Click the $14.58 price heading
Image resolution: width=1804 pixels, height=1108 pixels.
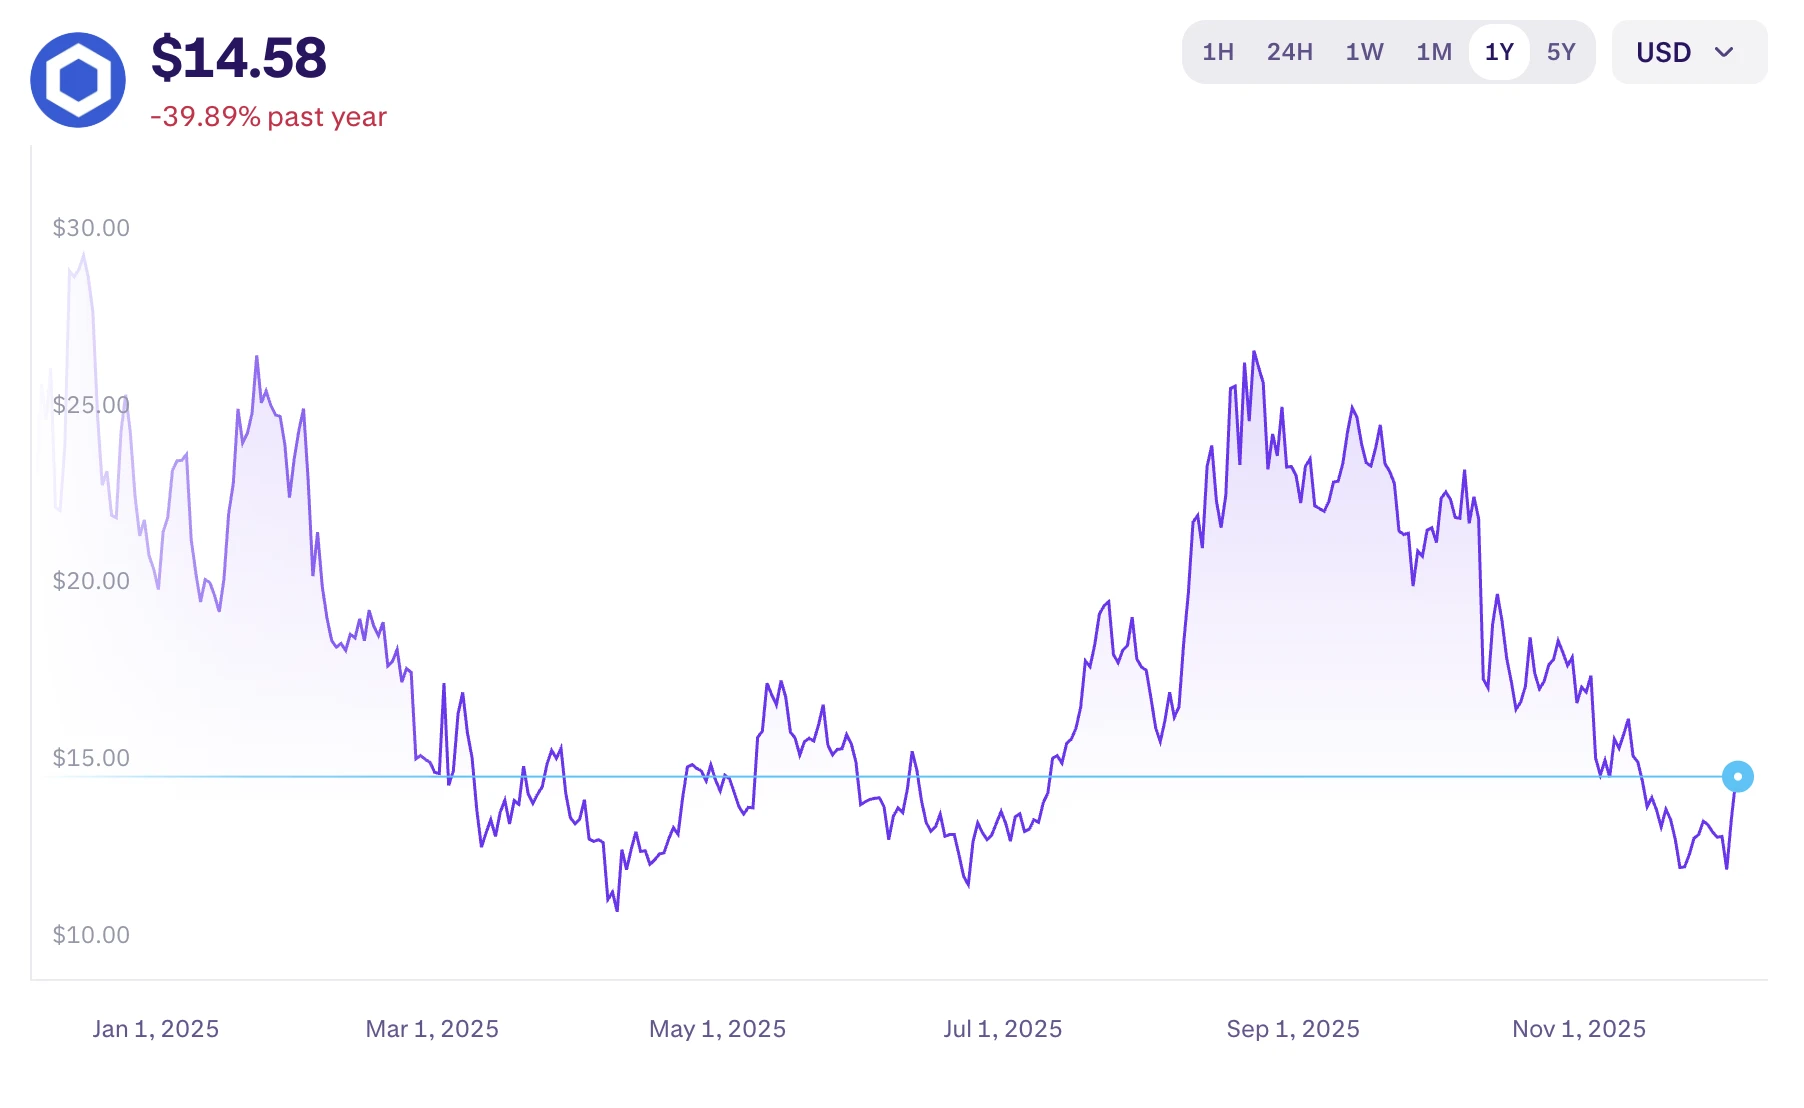(x=239, y=58)
